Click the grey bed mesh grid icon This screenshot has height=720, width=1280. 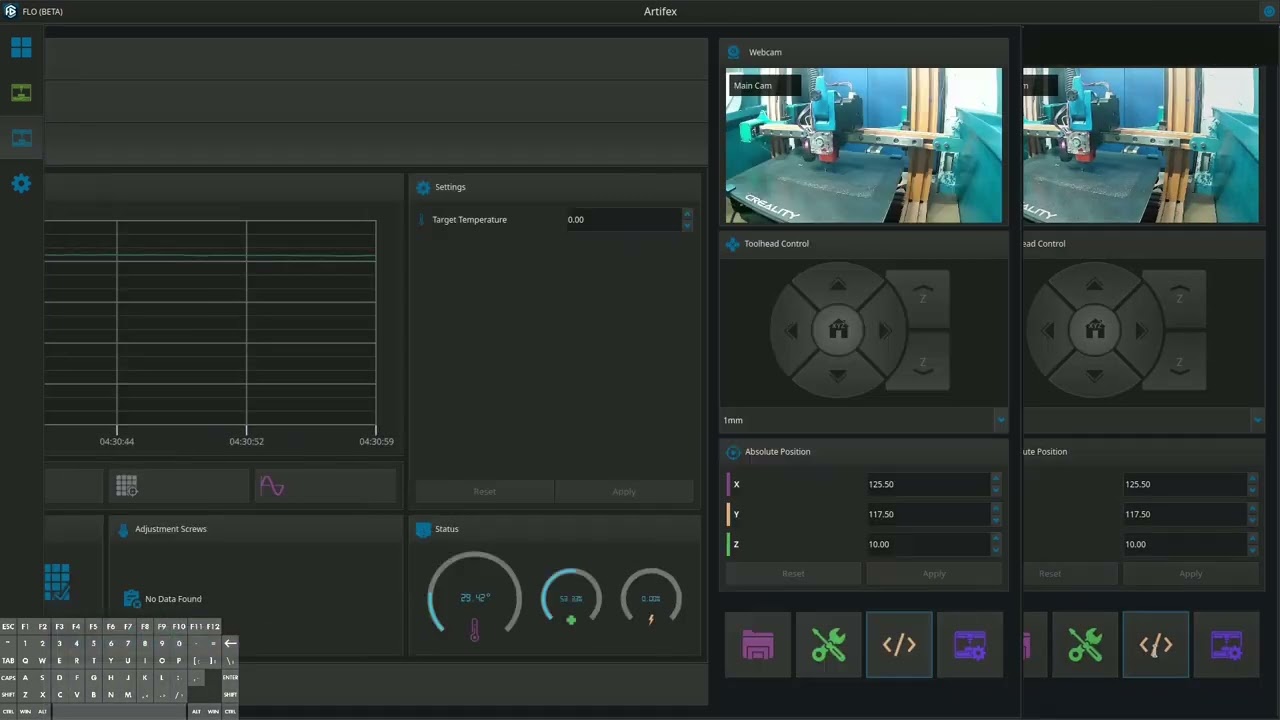tap(126, 486)
